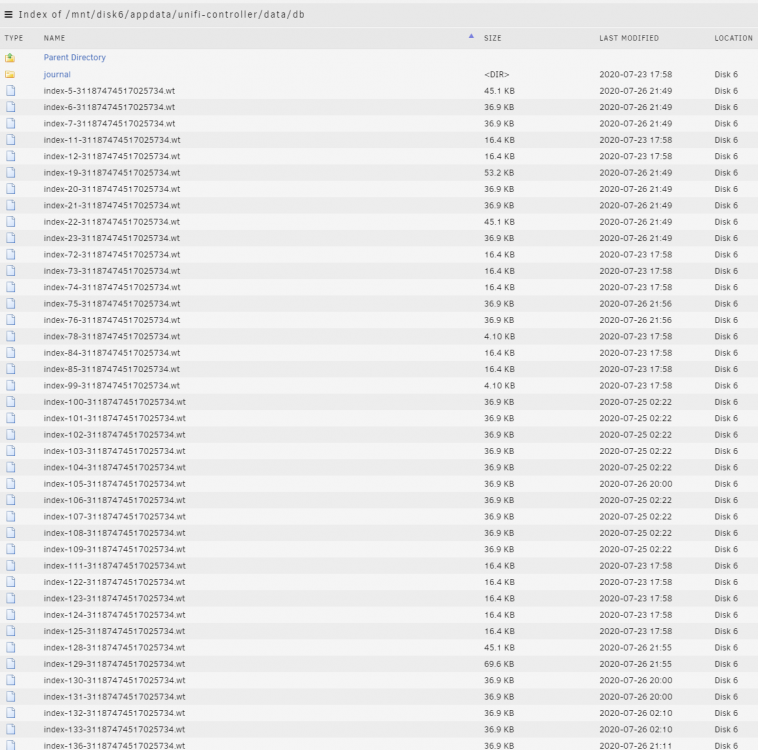Click file icon for index-122 row
758x750 pixels.
point(11,582)
